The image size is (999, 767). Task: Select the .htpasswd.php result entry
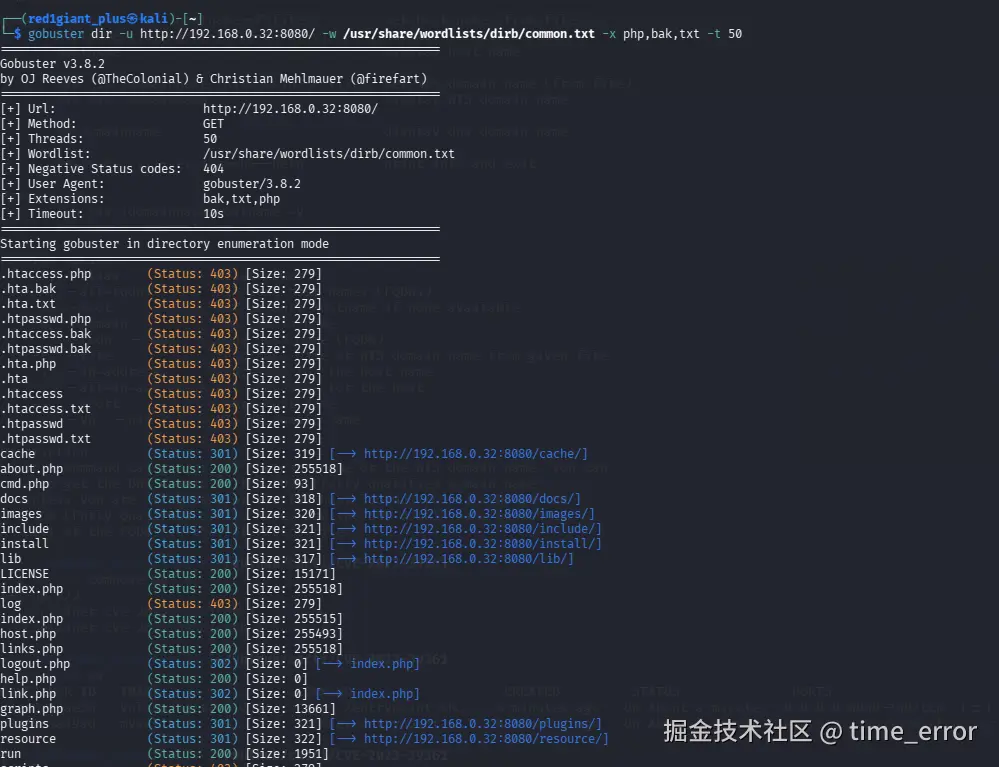click(45, 319)
